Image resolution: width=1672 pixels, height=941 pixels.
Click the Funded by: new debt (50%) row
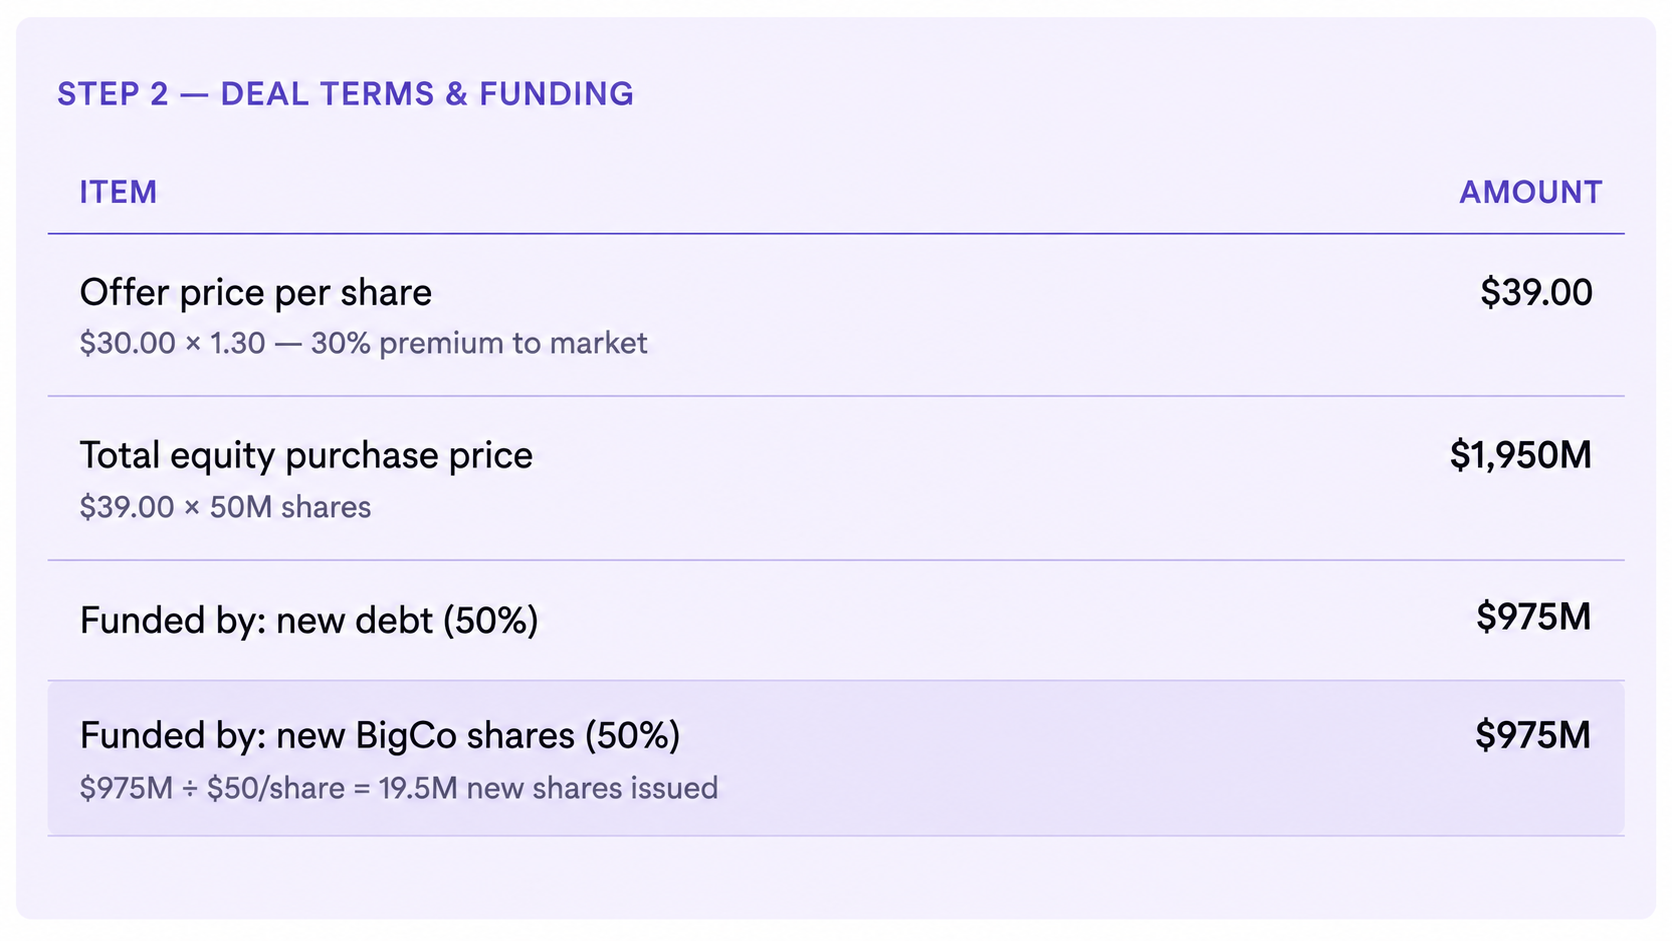pyautogui.click(x=836, y=620)
